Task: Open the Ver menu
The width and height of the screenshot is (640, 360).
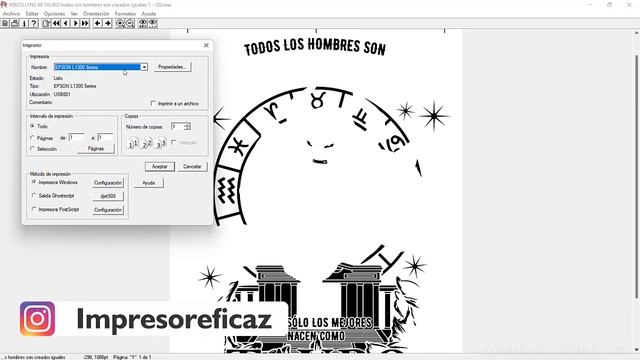Action: [x=74, y=14]
